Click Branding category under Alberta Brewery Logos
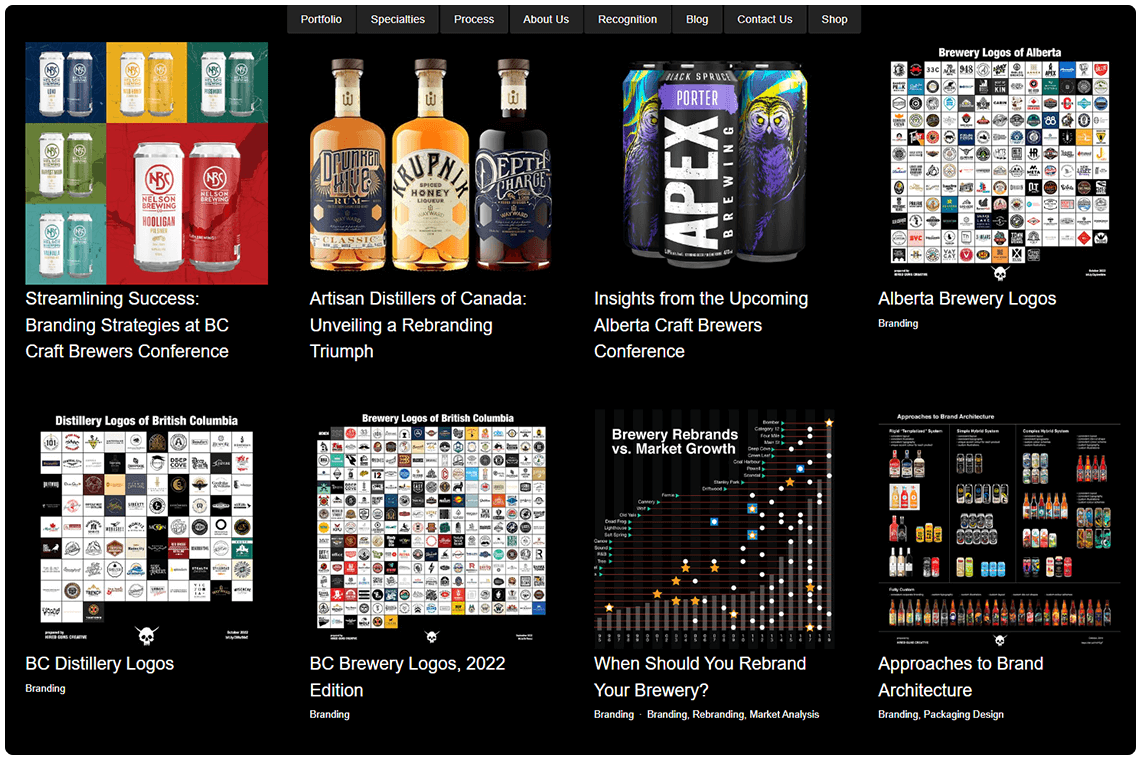1141x760 pixels. tap(898, 323)
